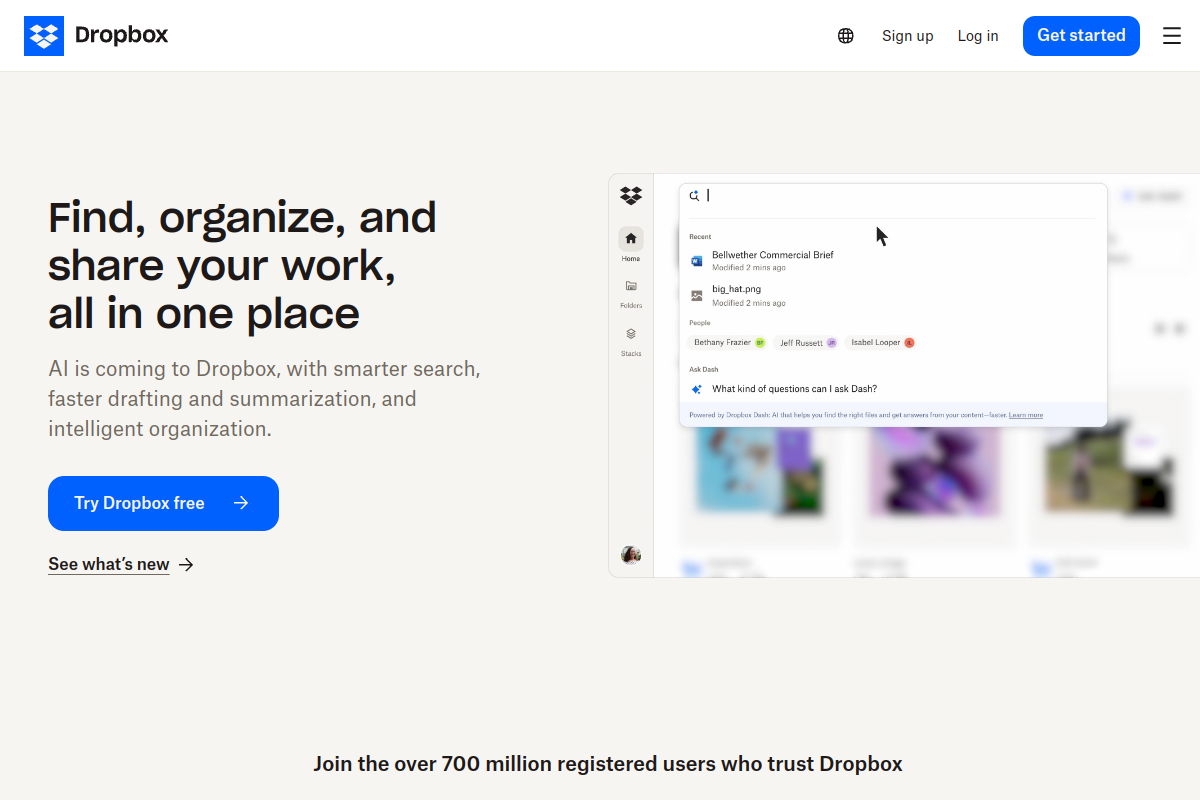Open the hamburger menu
This screenshot has width=1200, height=800.
(x=1172, y=36)
